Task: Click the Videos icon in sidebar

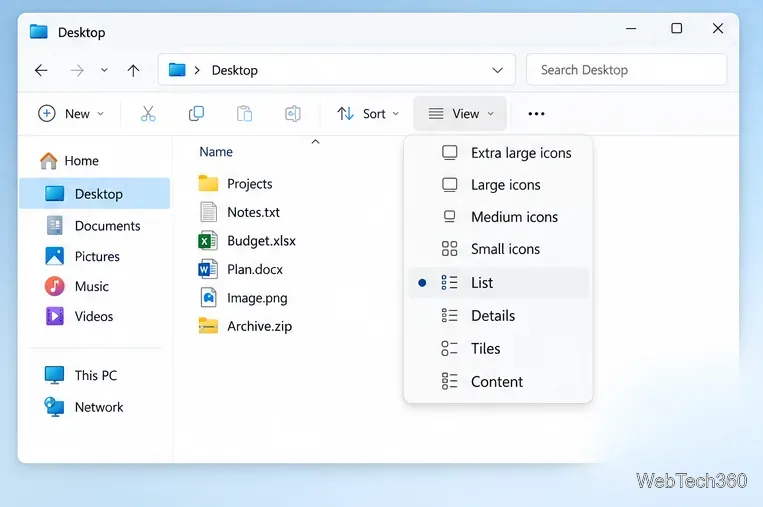Action: tap(54, 316)
